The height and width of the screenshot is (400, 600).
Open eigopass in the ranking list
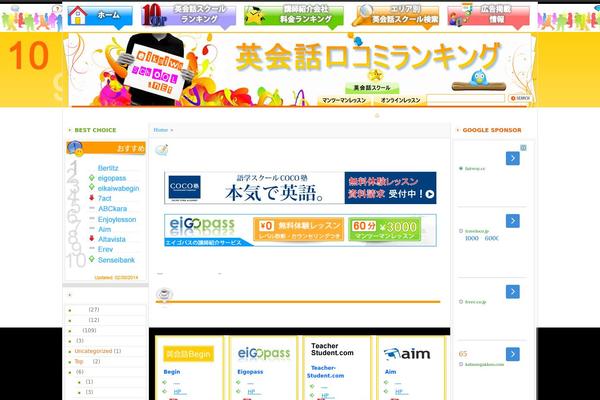[x=112, y=178]
